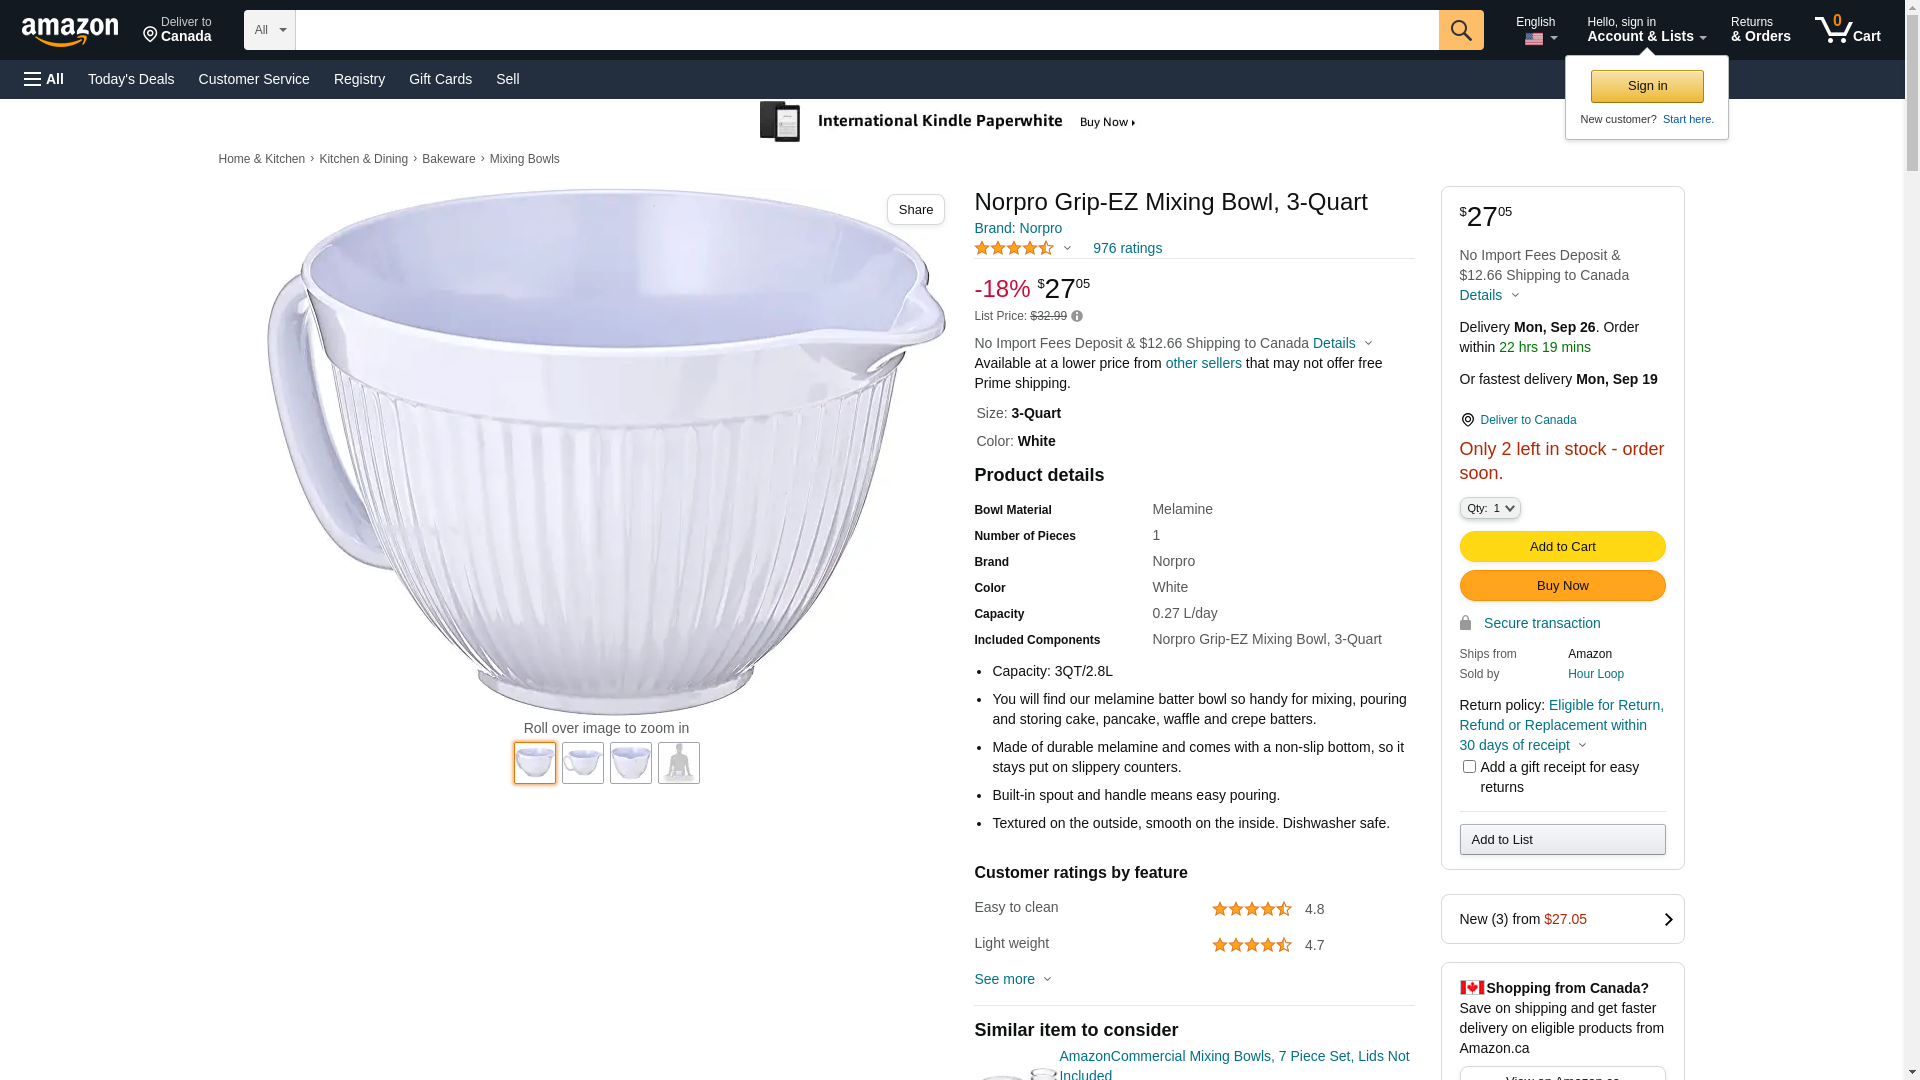Open the All hamburger menu
Image resolution: width=1920 pixels, height=1080 pixels.
coord(44,79)
